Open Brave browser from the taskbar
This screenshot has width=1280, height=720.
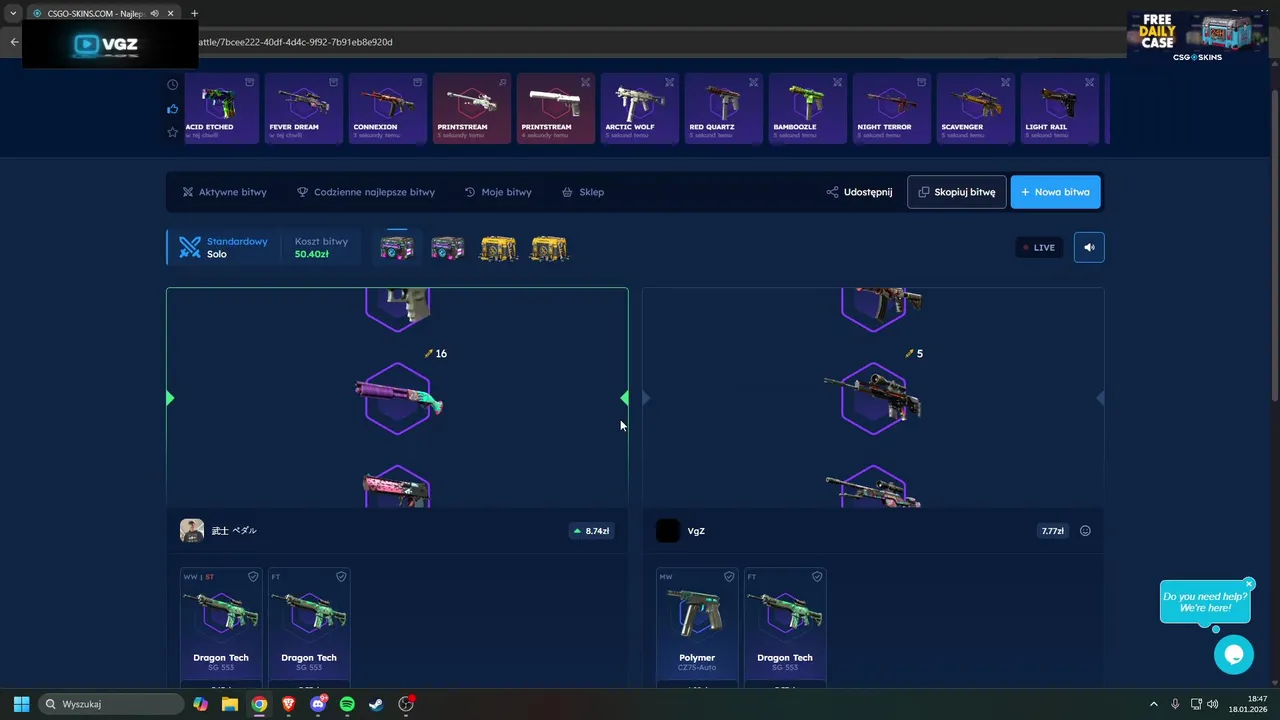[289, 704]
